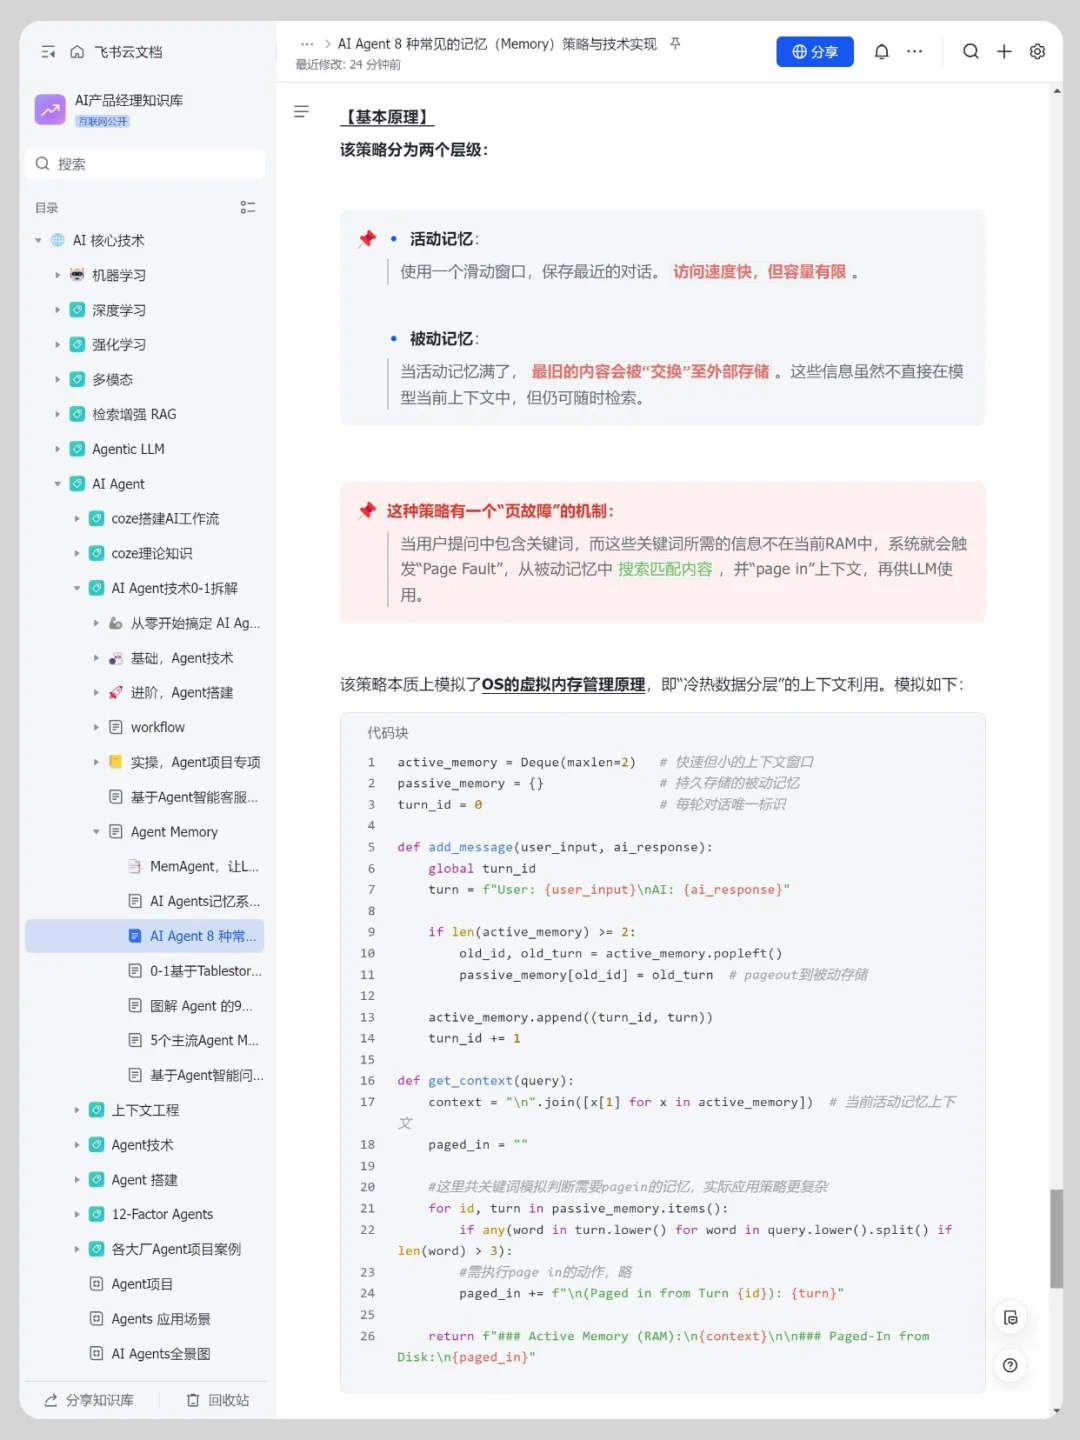The width and height of the screenshot is (1080, 1440).
Task: Open the more options ellipsis in the toolbar
Action: (x=915, y=52)
